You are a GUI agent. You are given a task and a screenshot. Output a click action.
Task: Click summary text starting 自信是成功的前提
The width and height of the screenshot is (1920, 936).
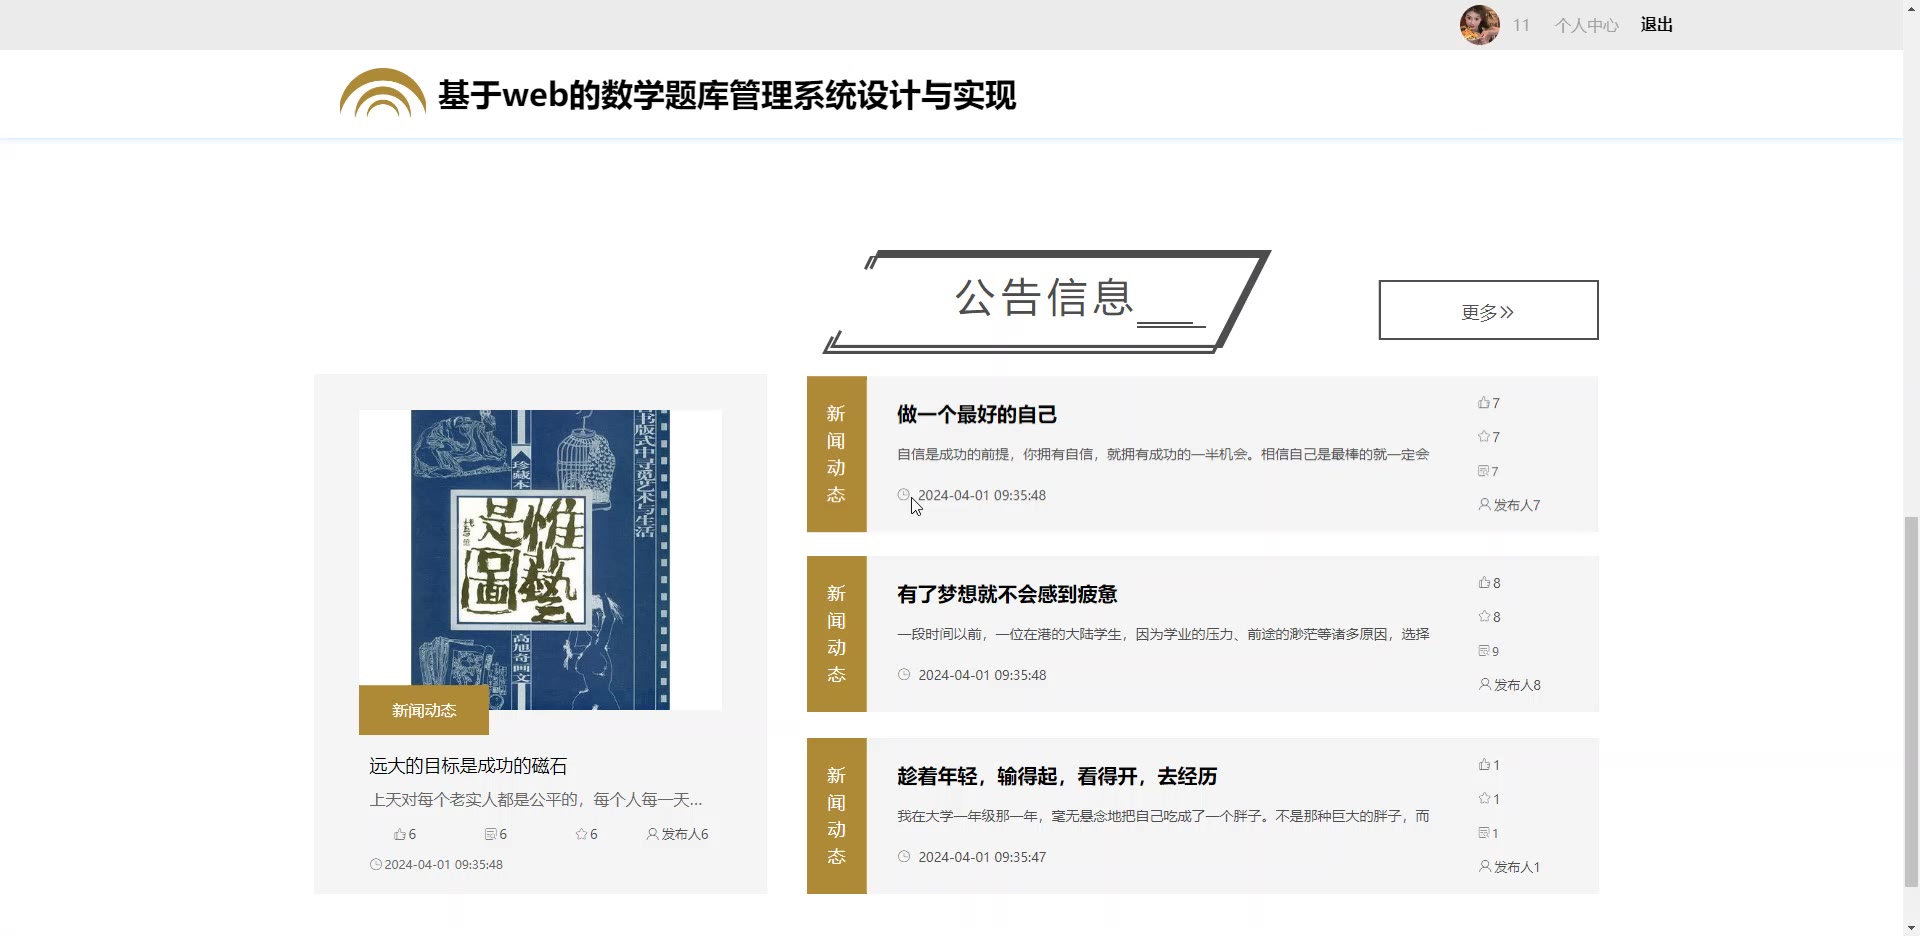(1163, 454)
